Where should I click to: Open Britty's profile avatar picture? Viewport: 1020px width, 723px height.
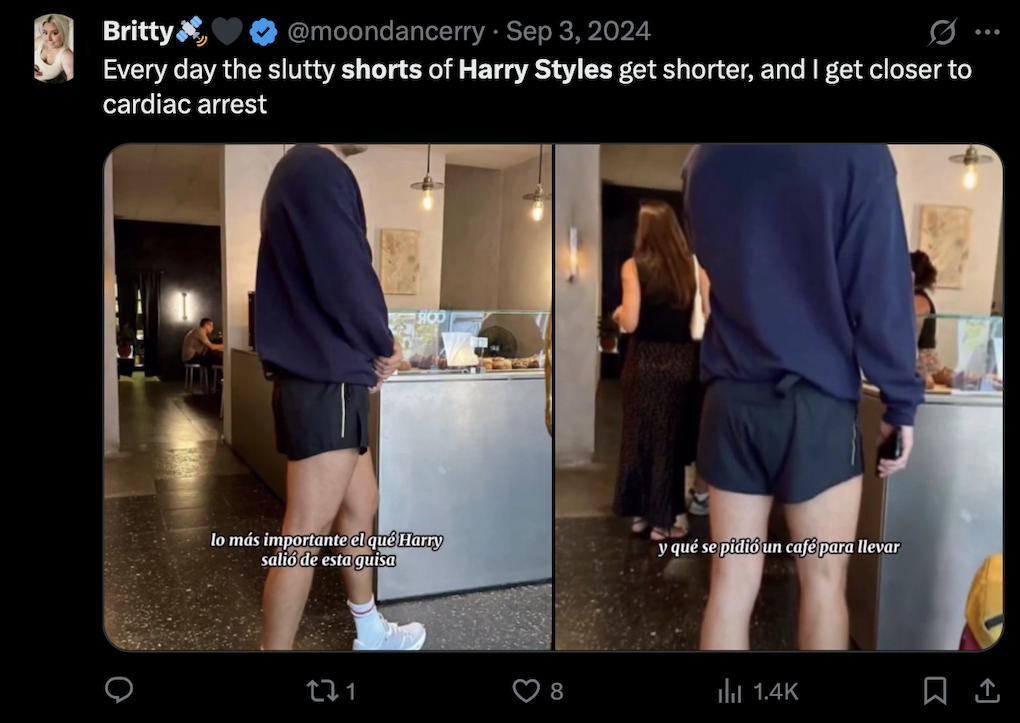coord(53,48)
